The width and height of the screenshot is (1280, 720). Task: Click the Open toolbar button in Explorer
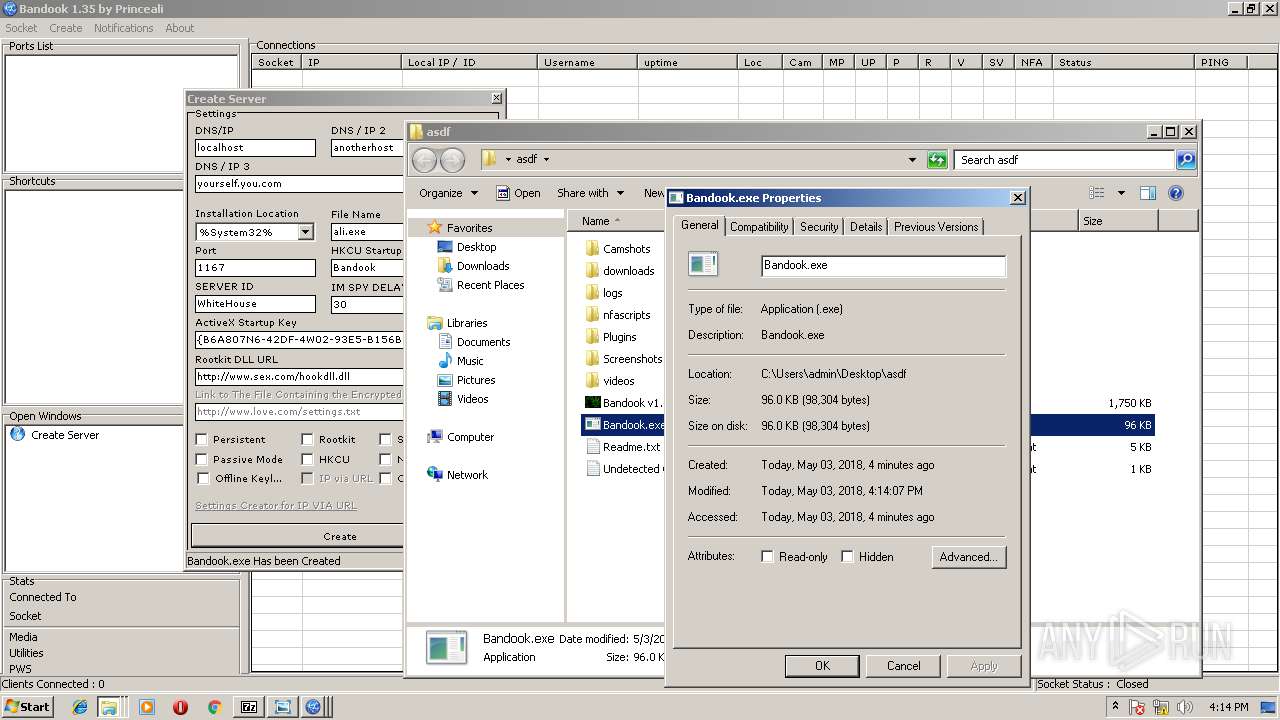(519, 193)
